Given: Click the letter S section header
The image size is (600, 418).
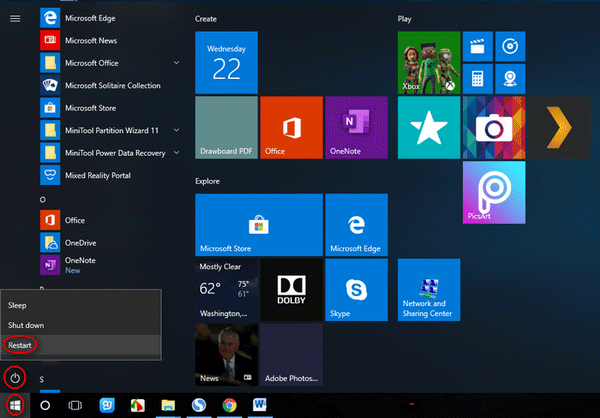Looking at the screenshot, I should (42, 379).
